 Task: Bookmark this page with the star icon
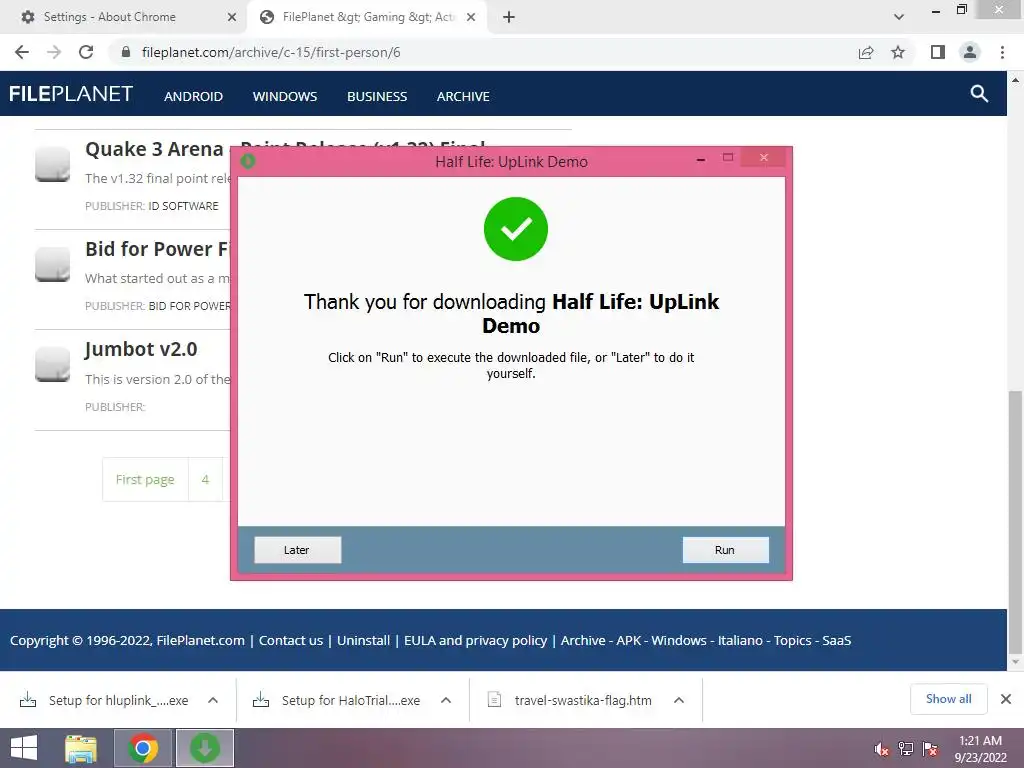(898, 52)
